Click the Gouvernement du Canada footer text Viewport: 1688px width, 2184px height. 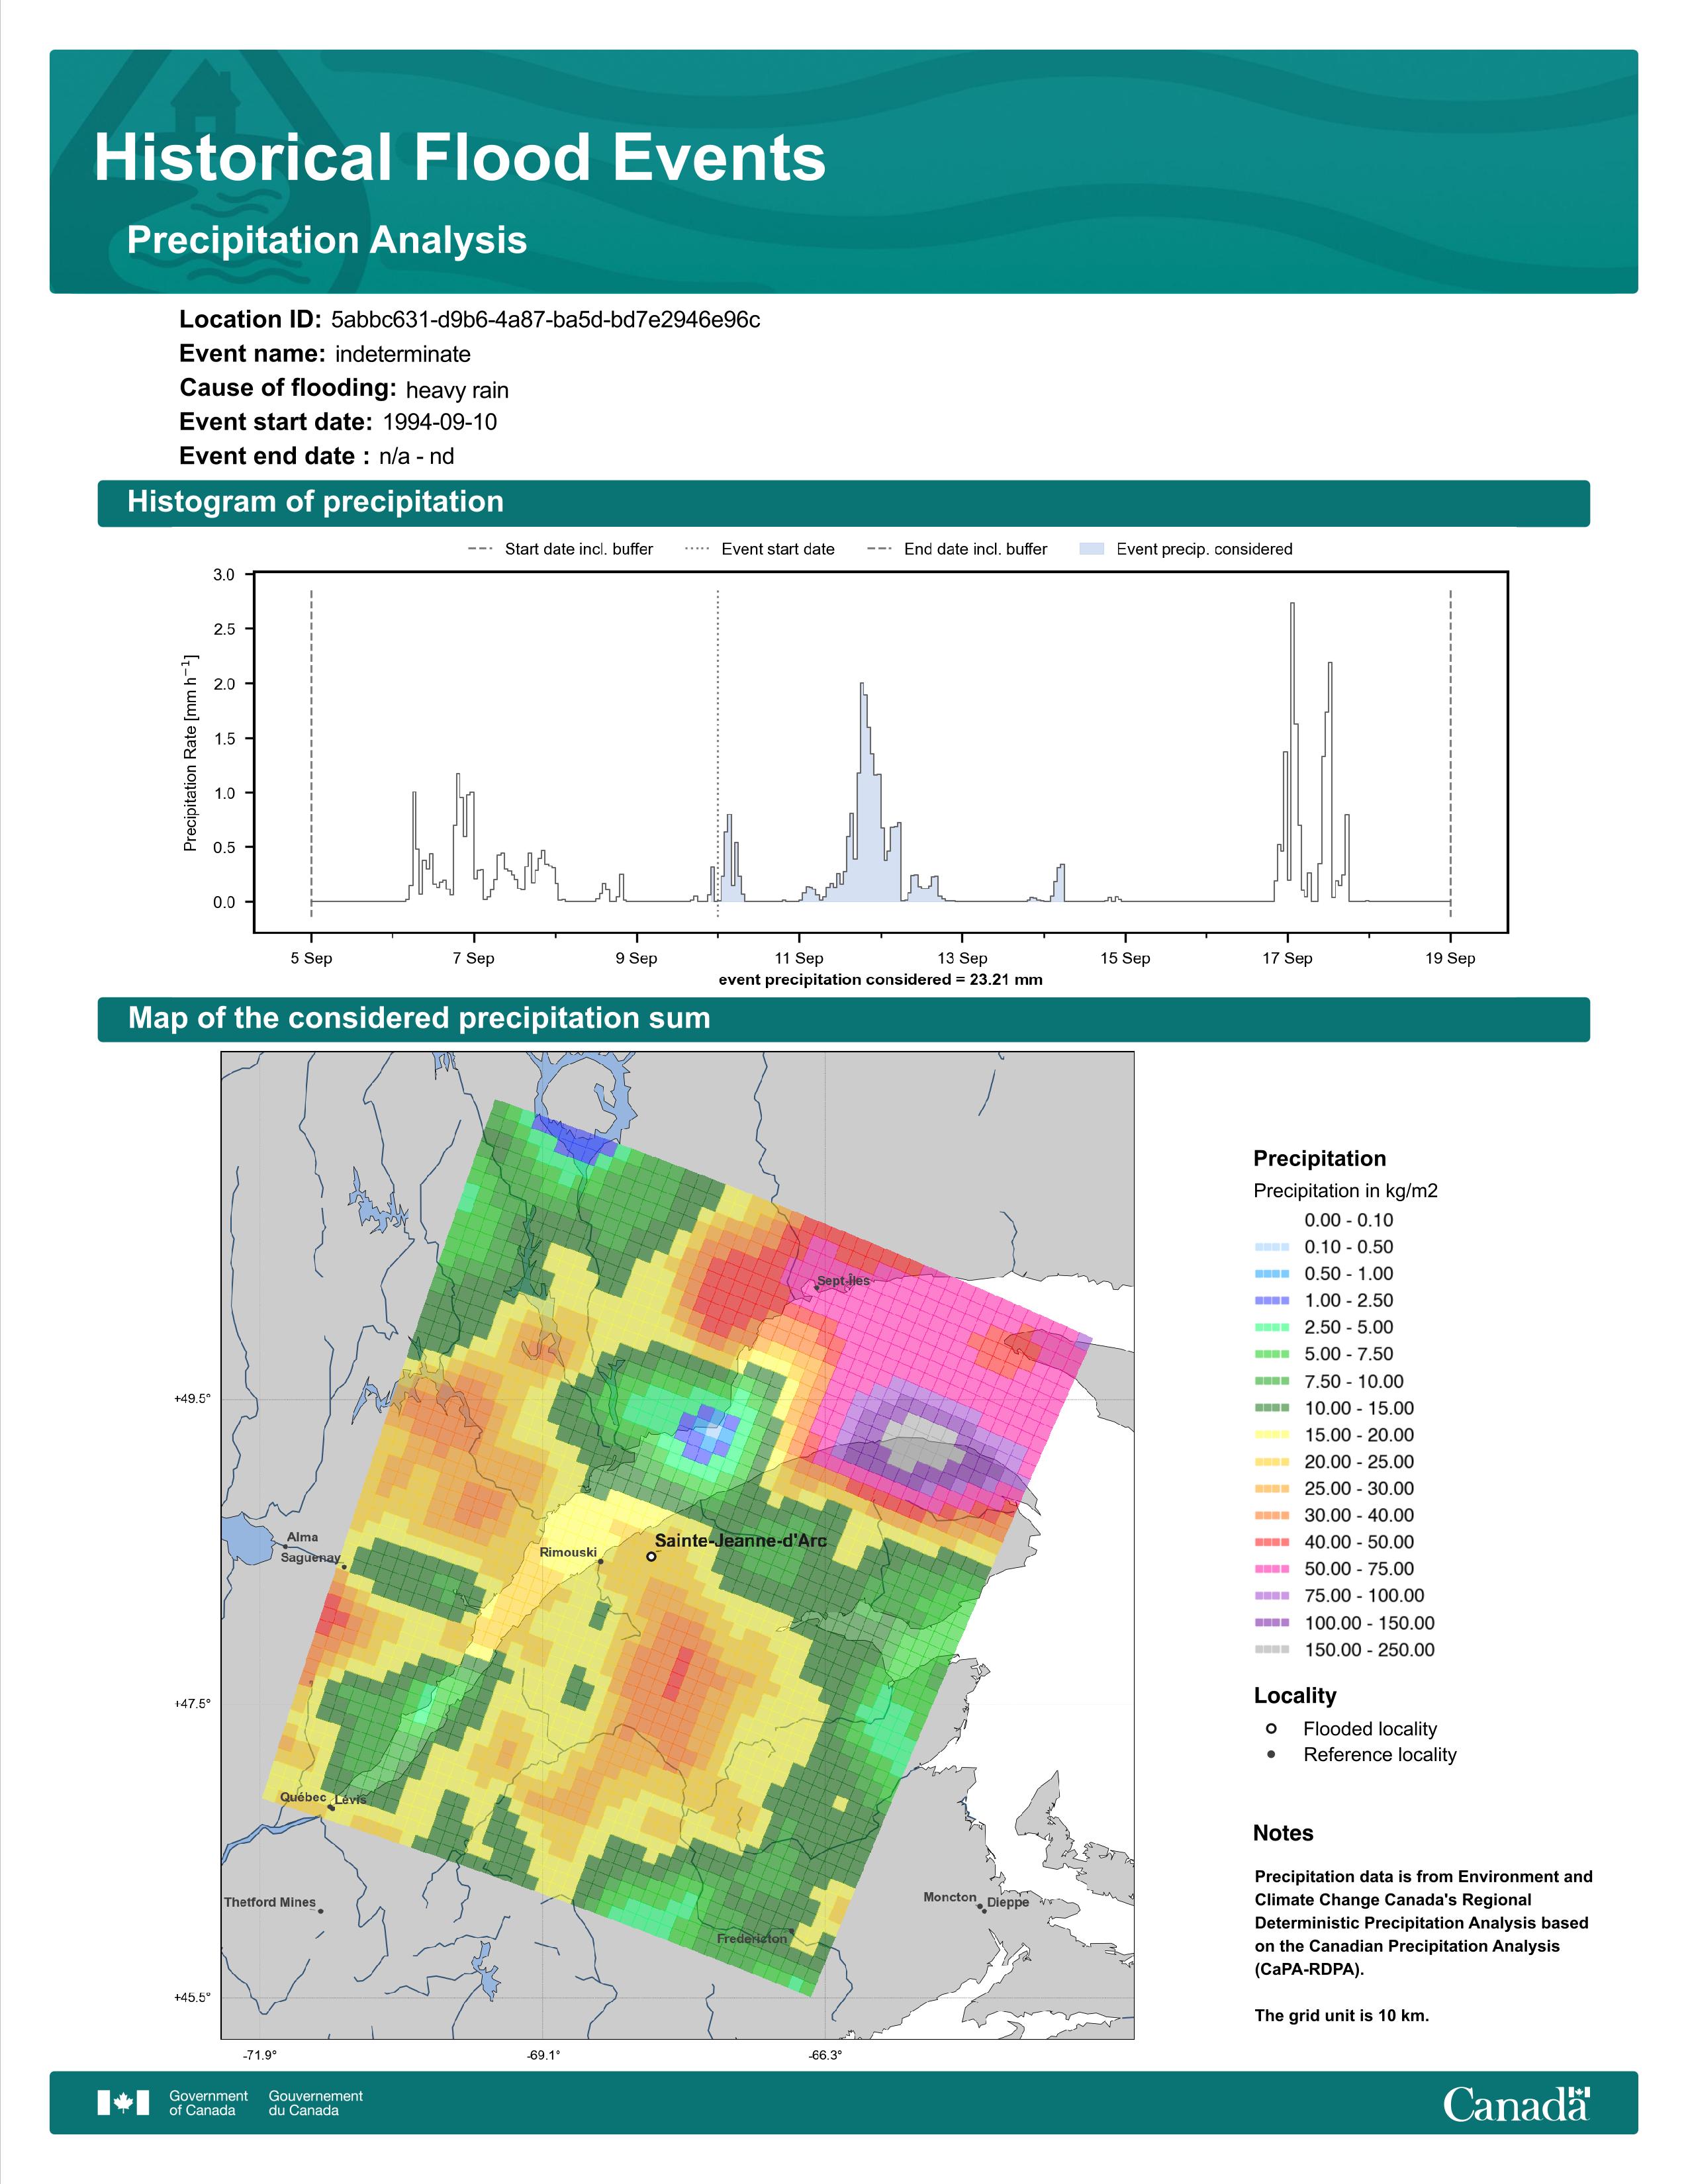316,2103
